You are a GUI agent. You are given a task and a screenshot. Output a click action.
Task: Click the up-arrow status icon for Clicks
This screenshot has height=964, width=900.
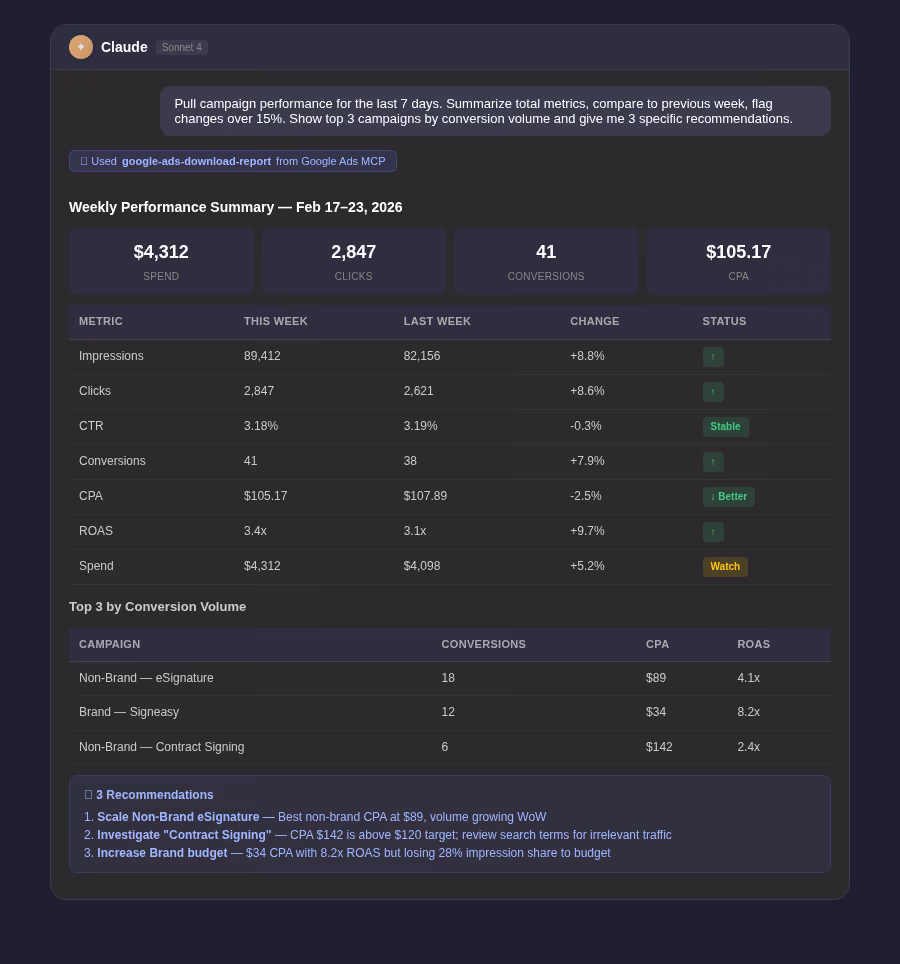[x=713, y=392]
